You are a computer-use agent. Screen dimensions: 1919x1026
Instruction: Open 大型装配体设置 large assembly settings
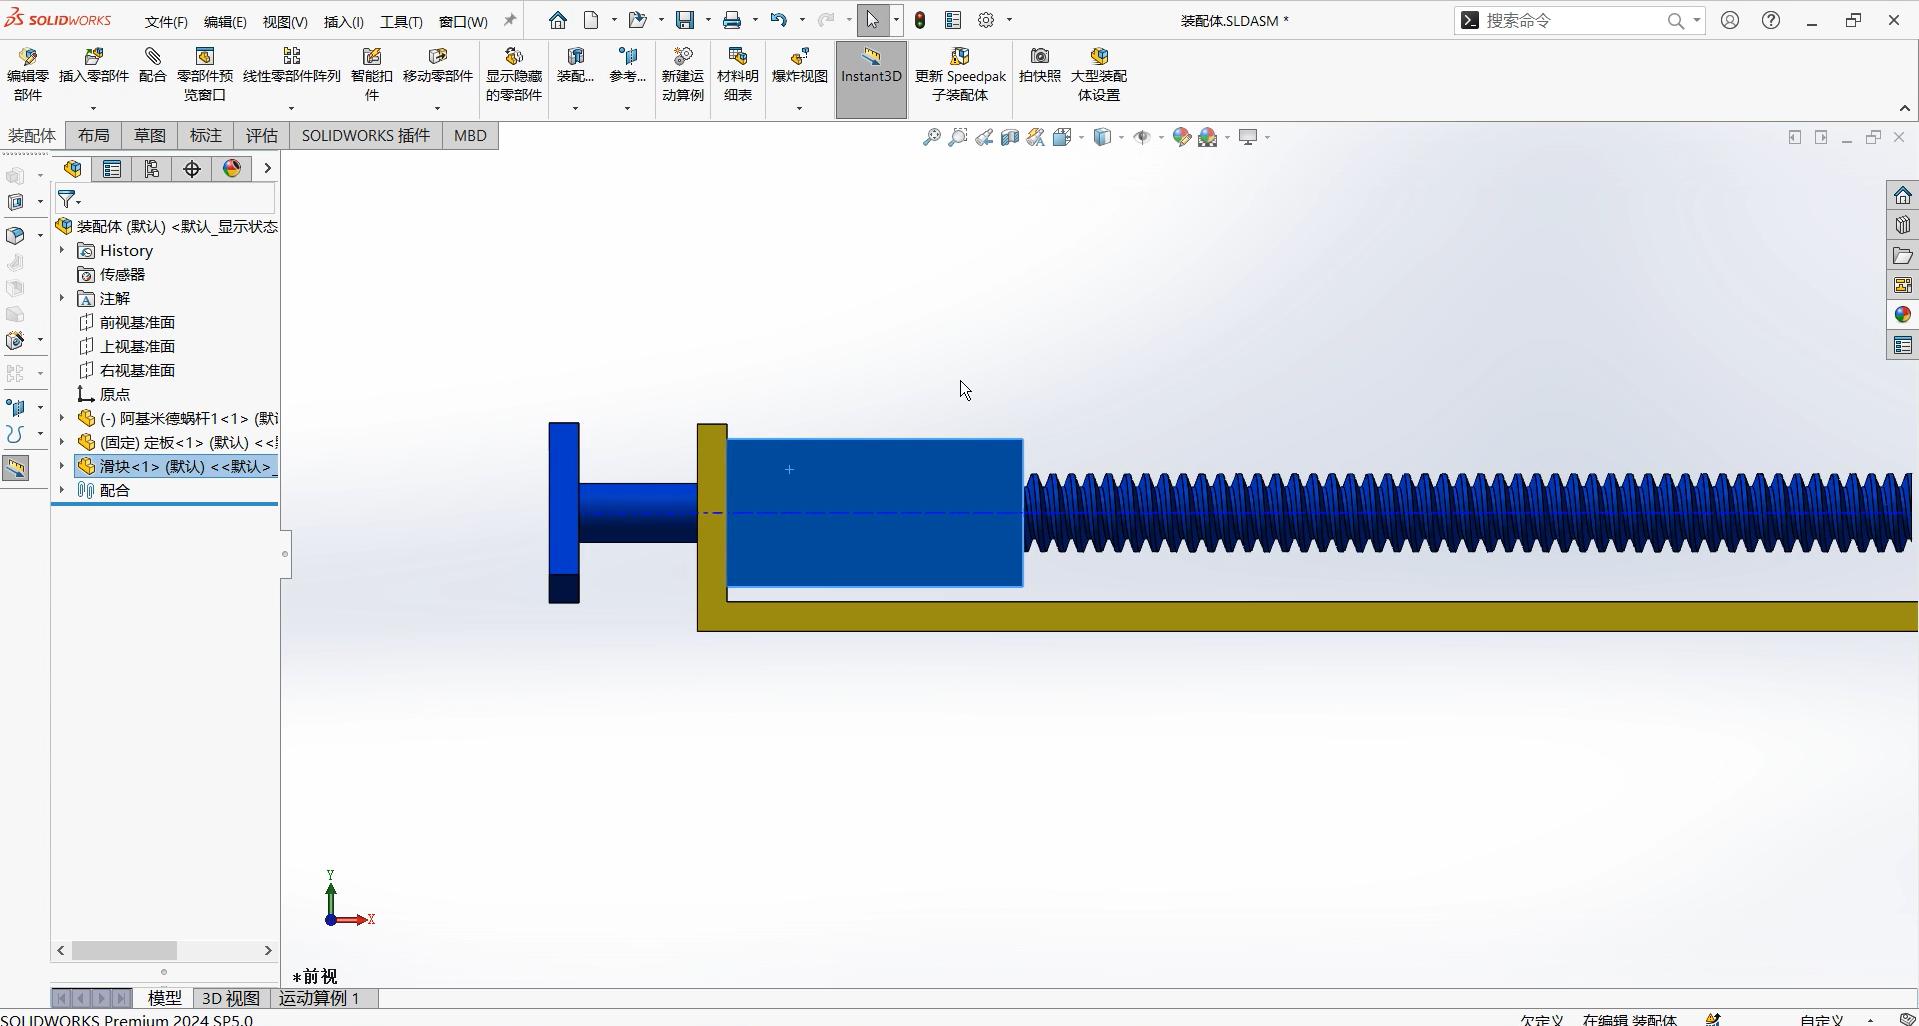tap(1099, 75)
